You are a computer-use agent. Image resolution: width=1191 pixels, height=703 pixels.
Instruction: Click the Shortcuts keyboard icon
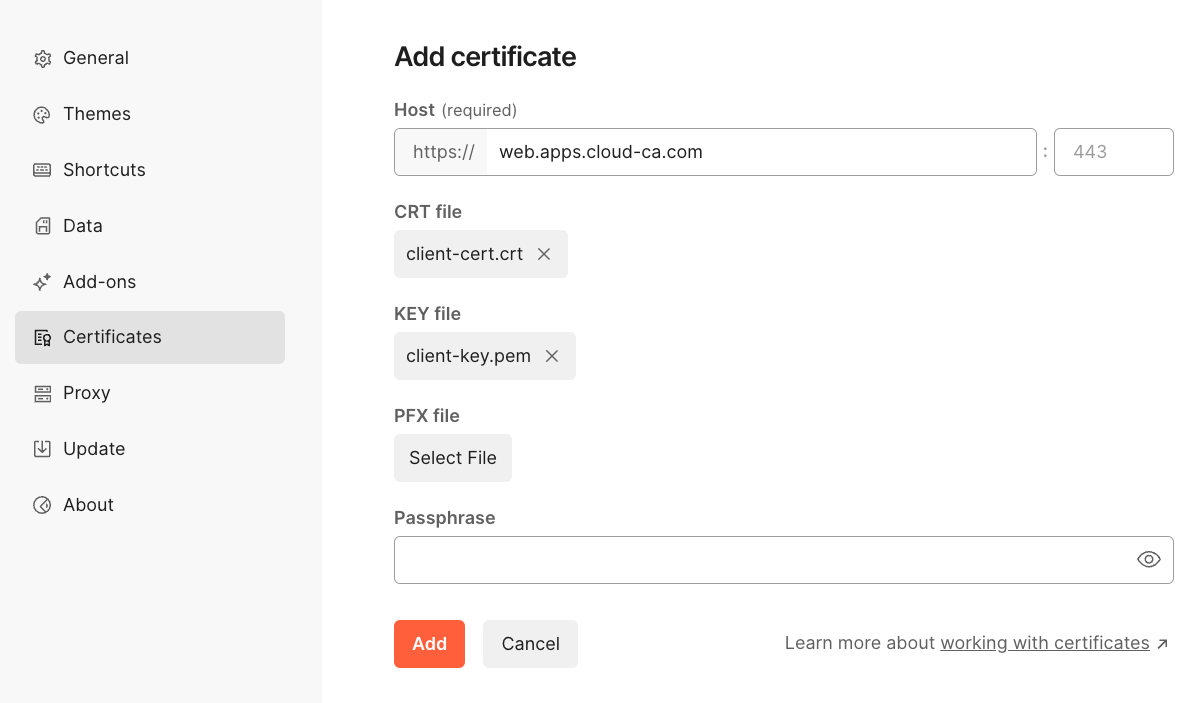(42, 170)
